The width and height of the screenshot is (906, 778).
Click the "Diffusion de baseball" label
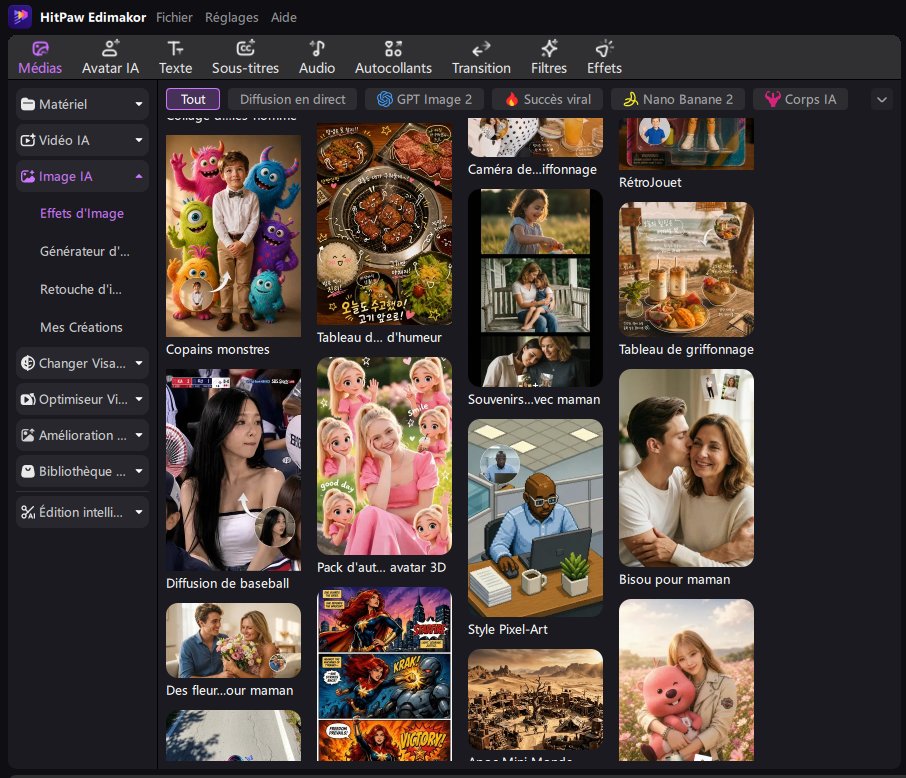click(227, 584)
